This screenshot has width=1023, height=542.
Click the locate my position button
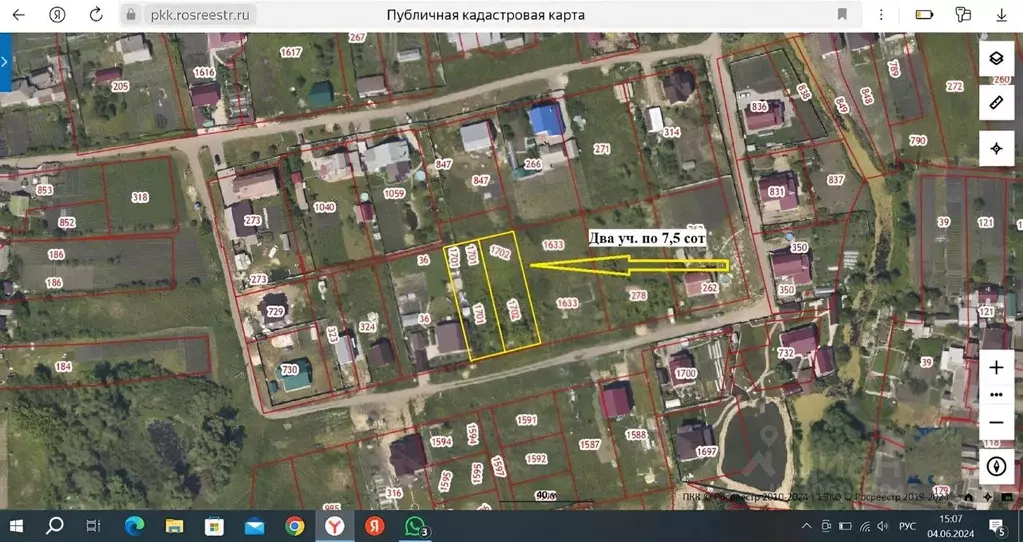click(x=996, y=149)
